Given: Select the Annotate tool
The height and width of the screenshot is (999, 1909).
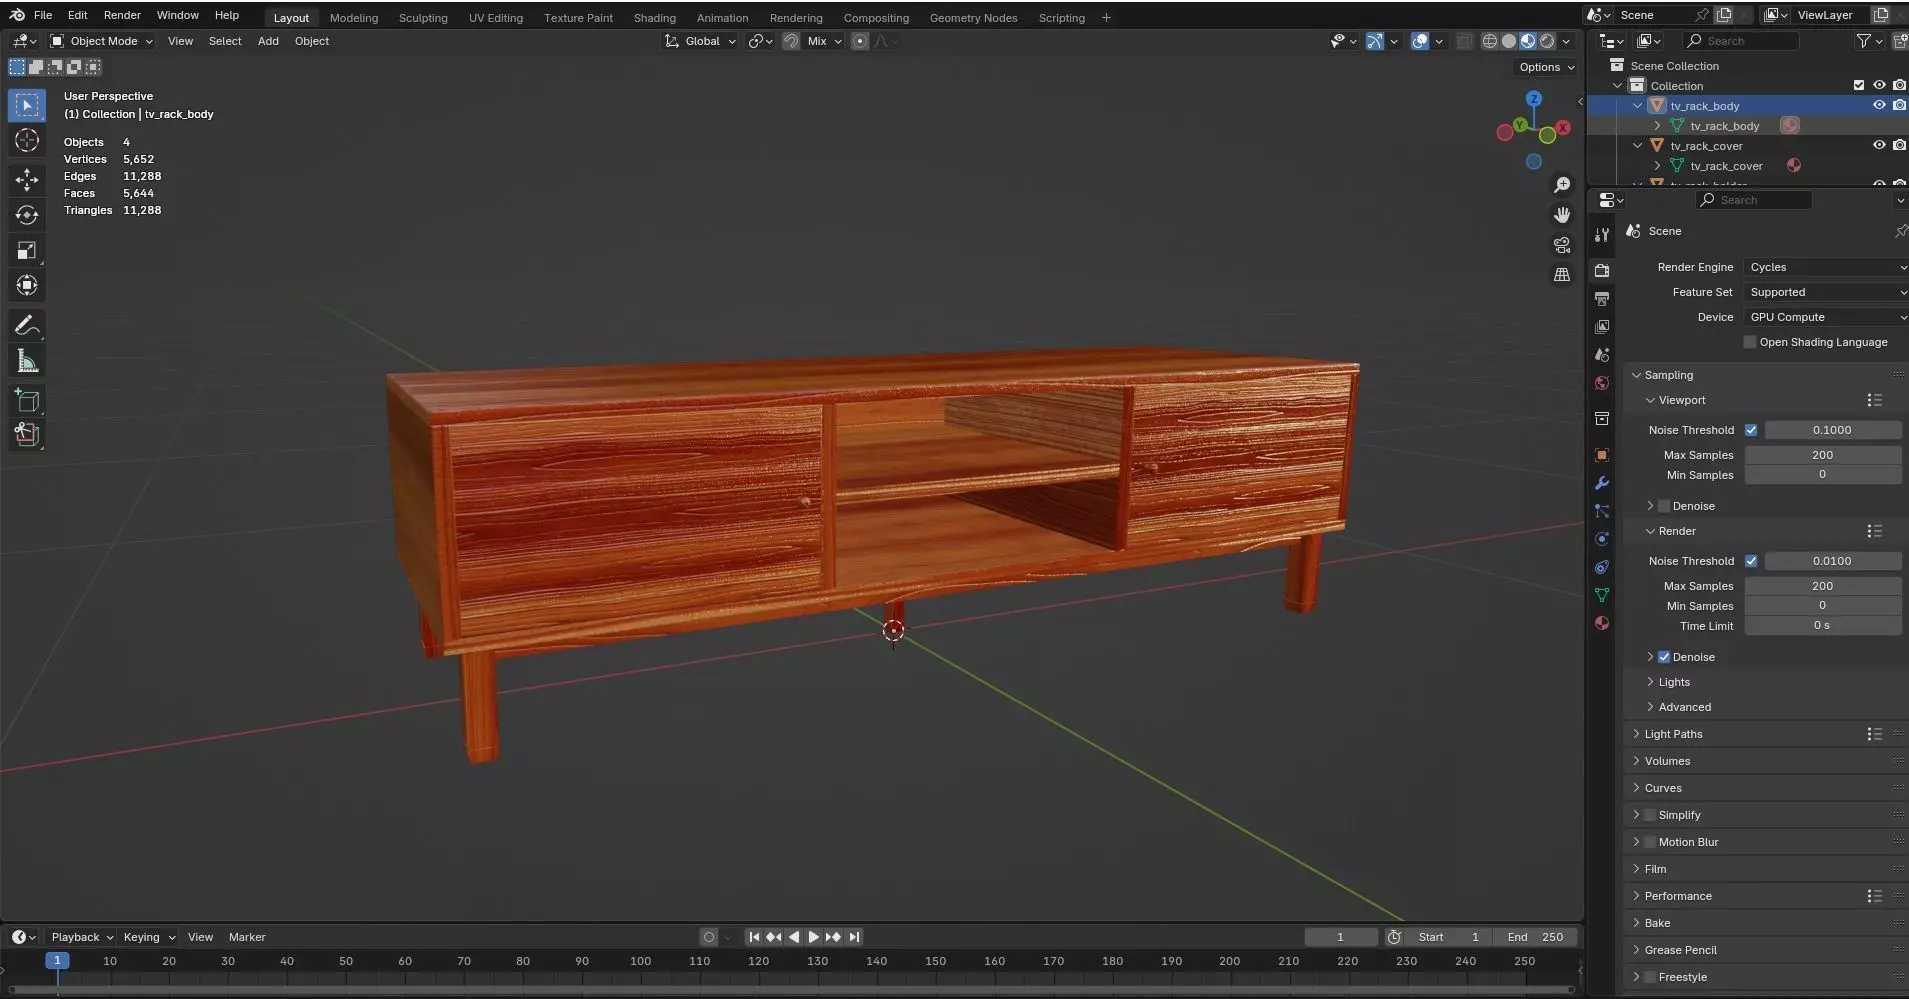Looking at the screenshot, I should pos(27,325).
